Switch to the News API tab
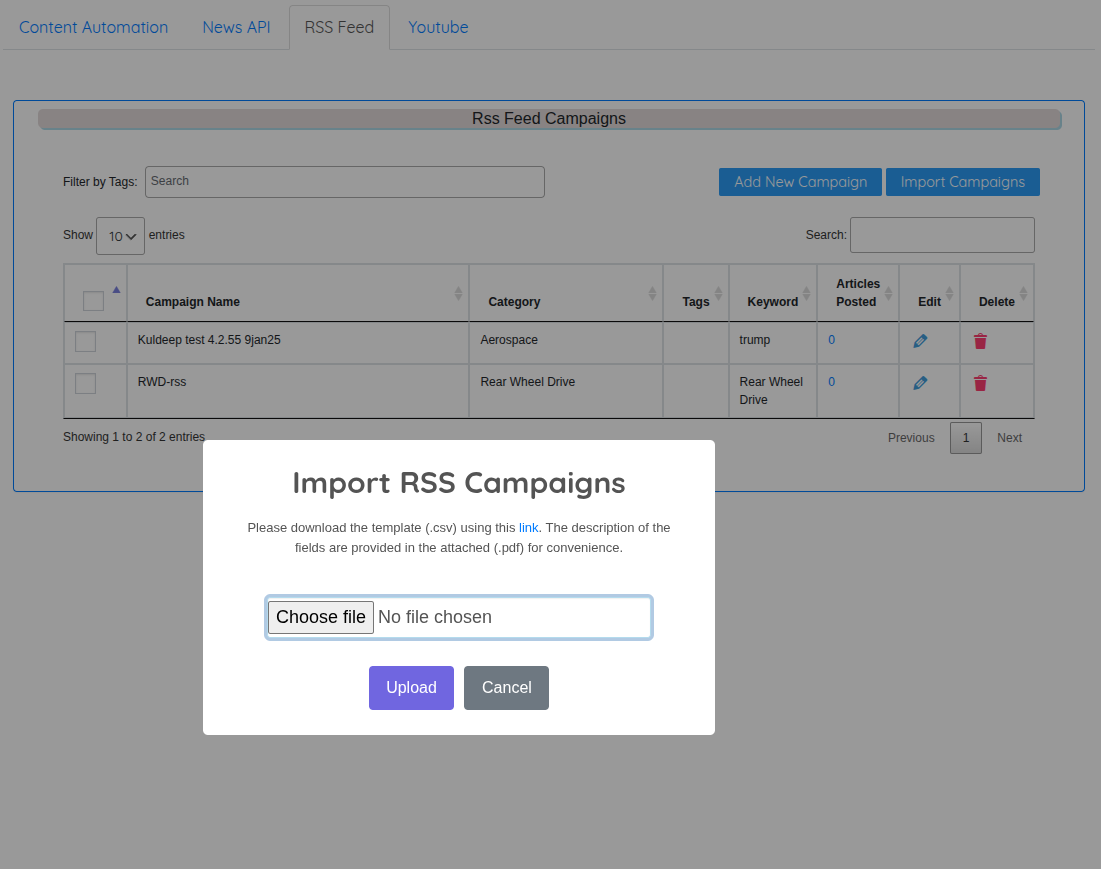This screenshot has width=1101, height=869. pos(236,27)
